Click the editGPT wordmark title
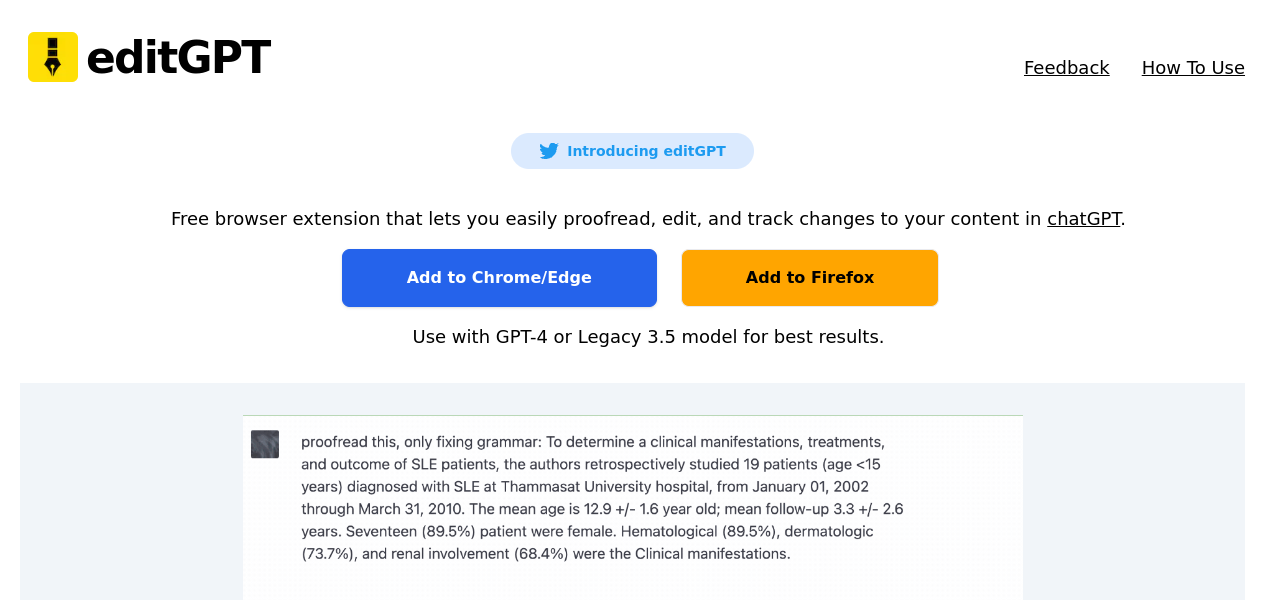 (178, 58)
